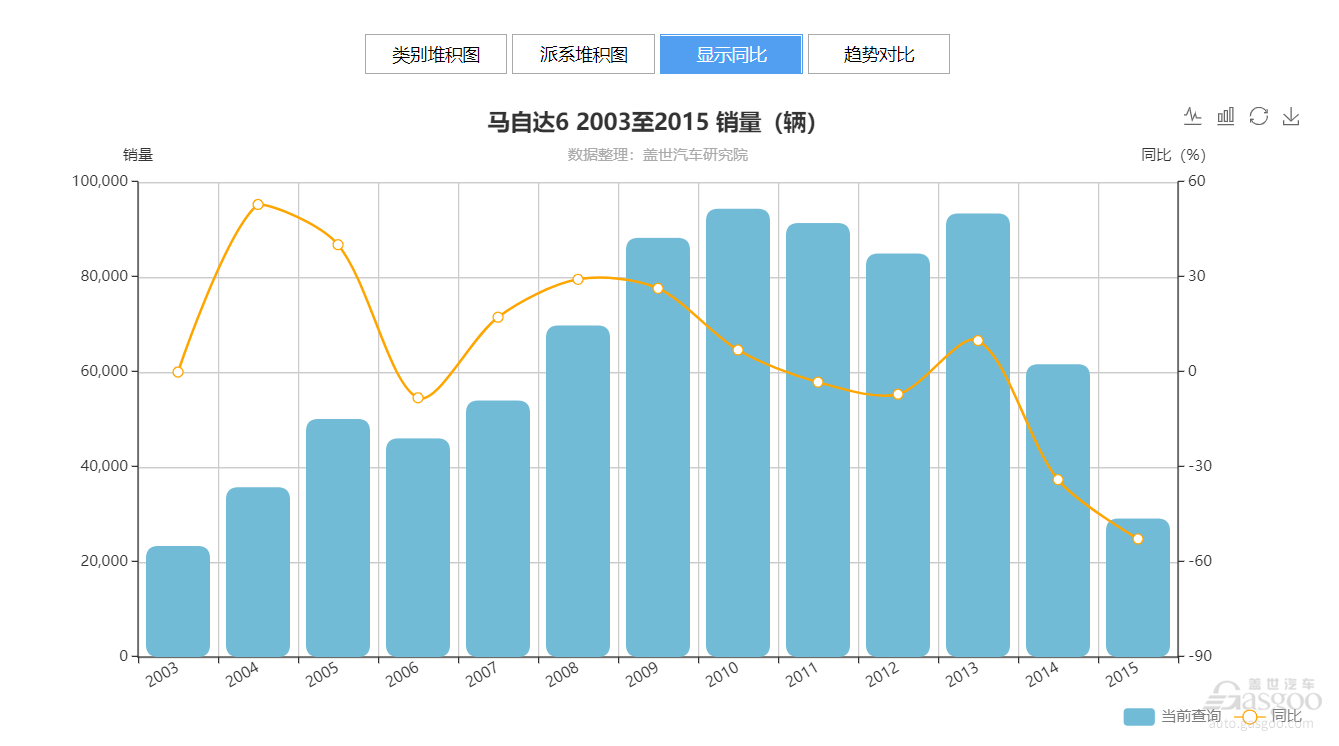
Task: Click the 2013 sales bar
Action: click(x=978, y=435)
